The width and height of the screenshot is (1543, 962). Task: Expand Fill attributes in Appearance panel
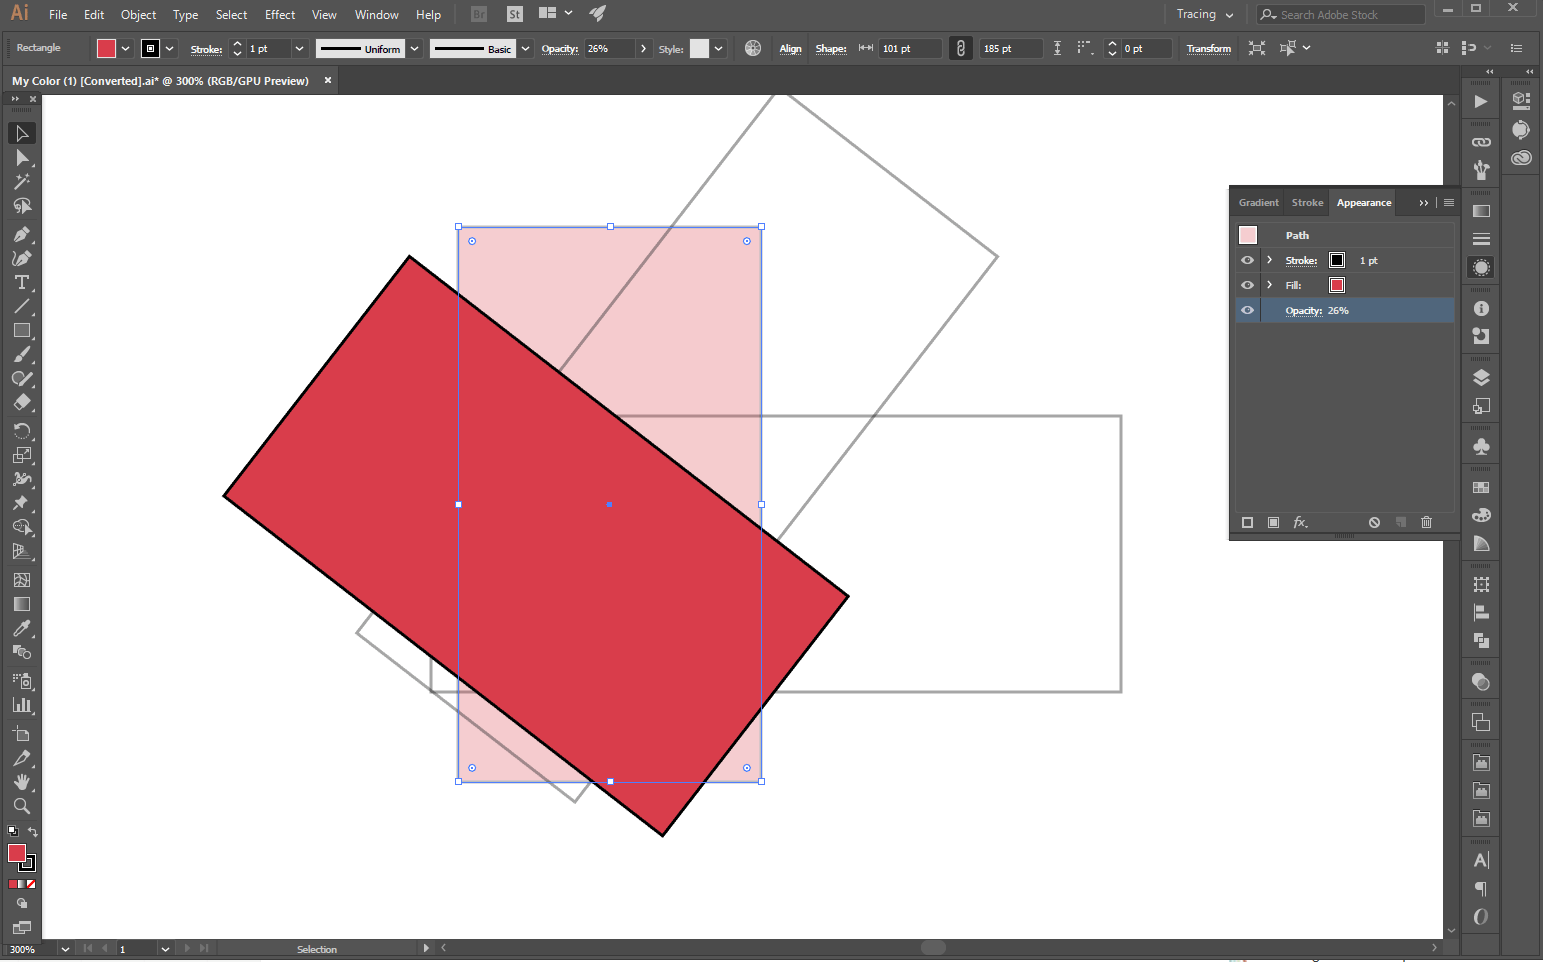[x=1270, y=285]
